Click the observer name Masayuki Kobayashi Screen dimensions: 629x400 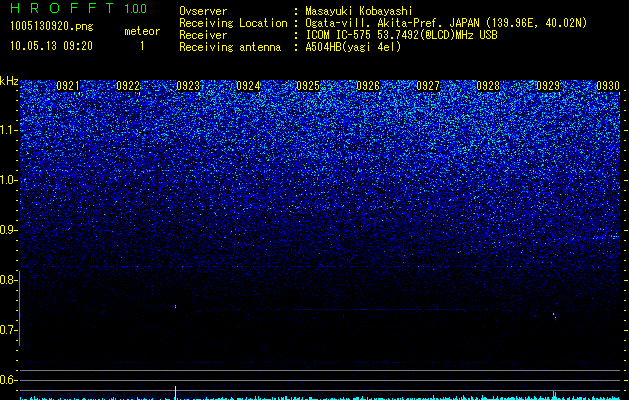359,11
